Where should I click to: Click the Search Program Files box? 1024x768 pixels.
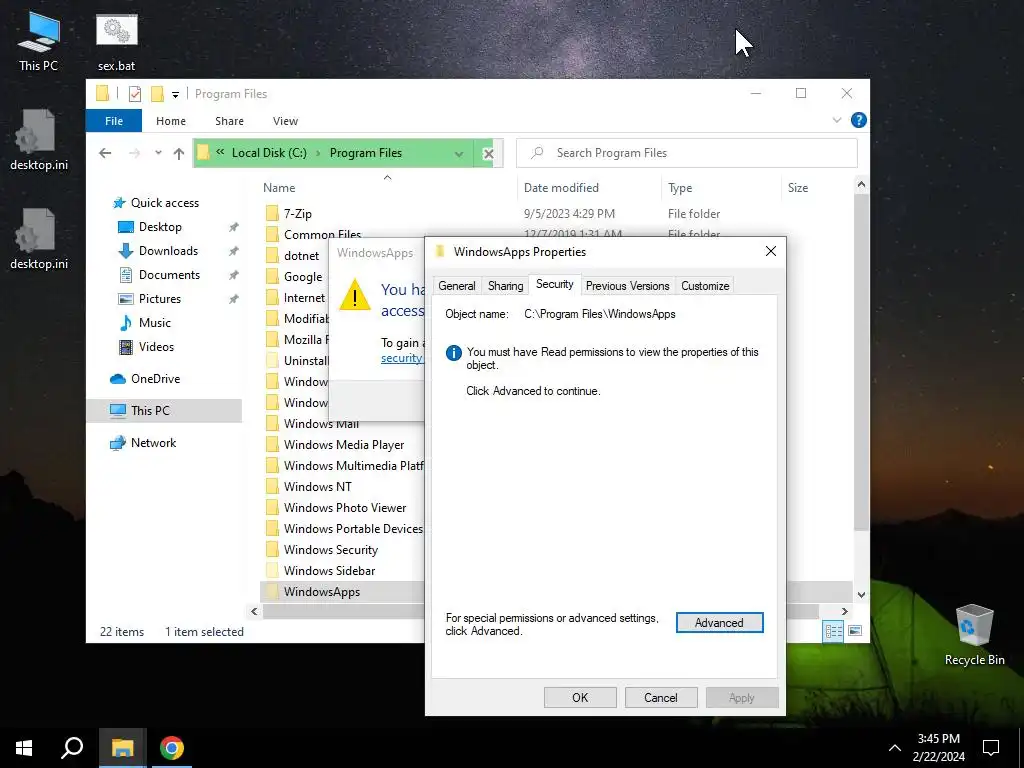click(x=686, y=153)
